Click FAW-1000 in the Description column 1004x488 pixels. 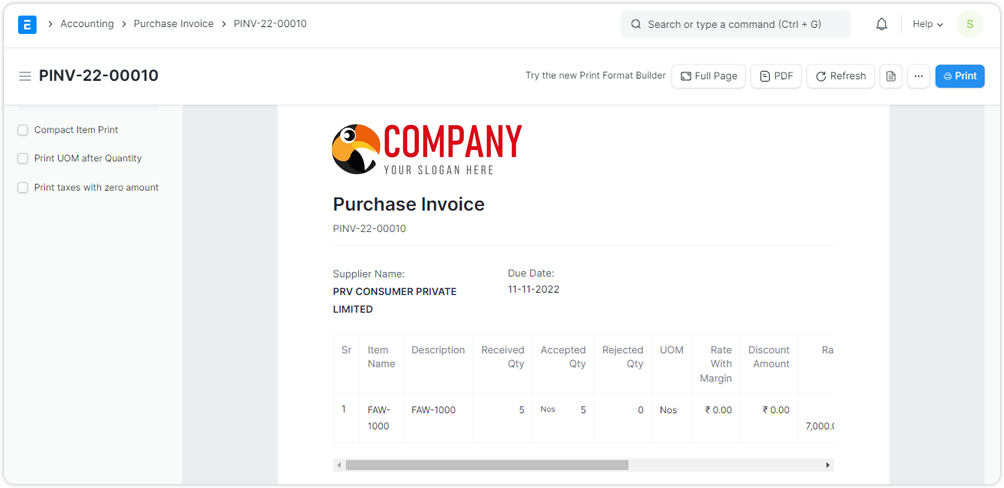433,410
